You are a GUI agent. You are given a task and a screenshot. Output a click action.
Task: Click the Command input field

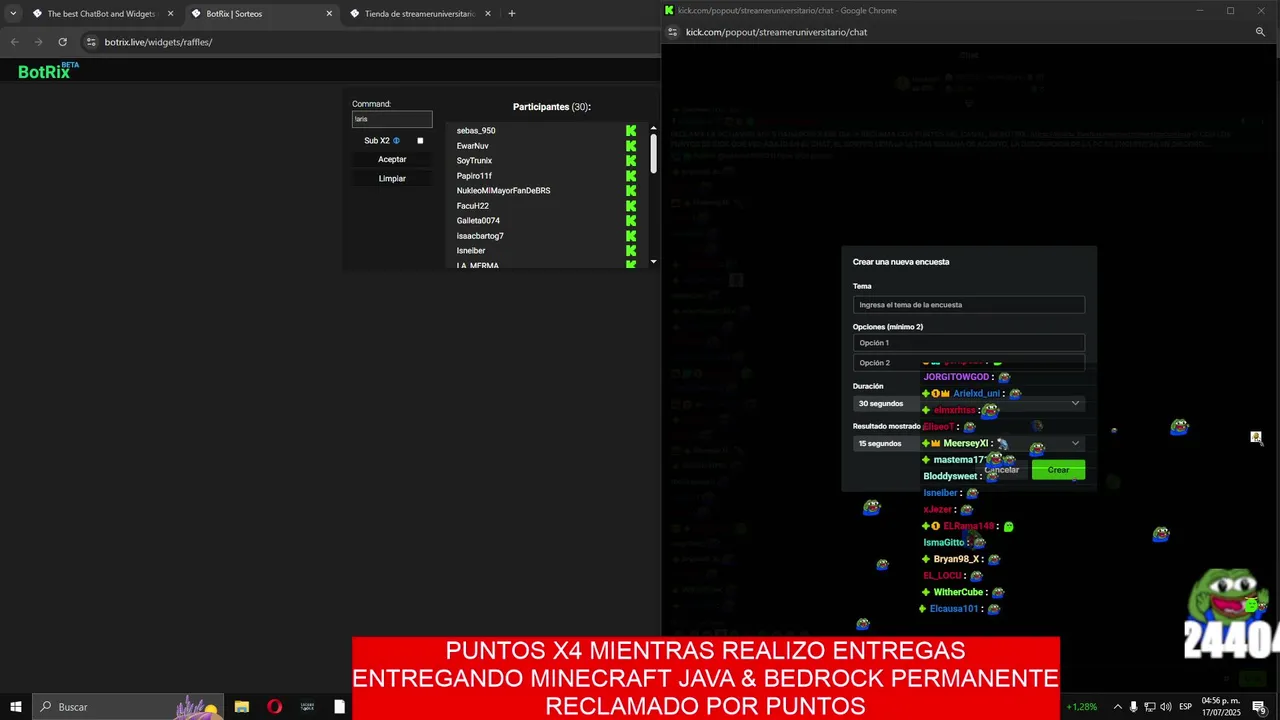(x=392, y=119)
